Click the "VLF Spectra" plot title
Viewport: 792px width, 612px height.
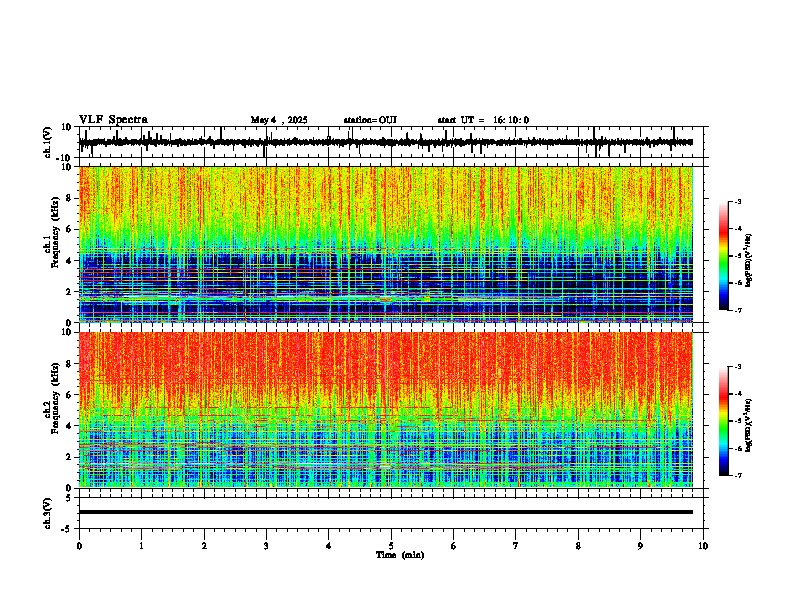click(113, 120)
